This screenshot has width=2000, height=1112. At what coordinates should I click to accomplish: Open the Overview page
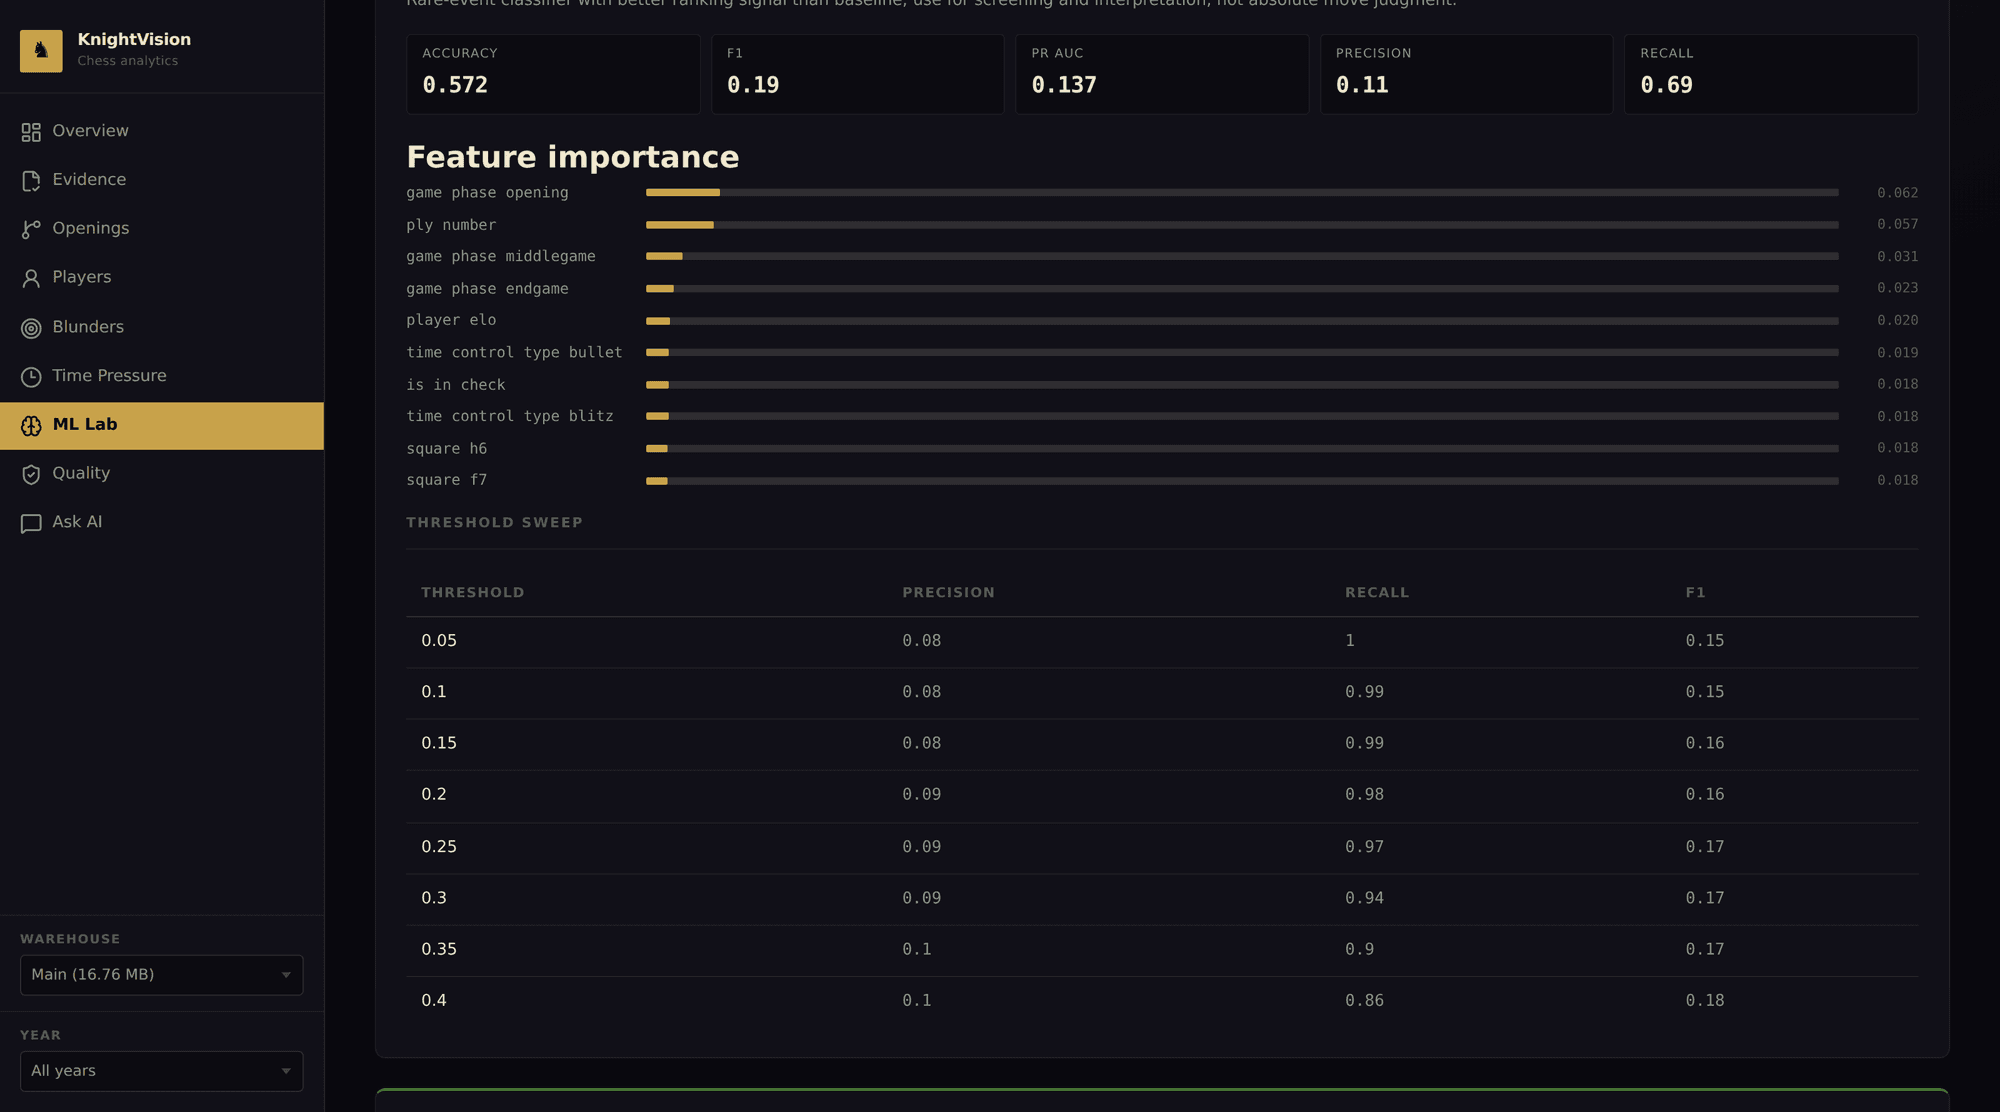(162, 131)
